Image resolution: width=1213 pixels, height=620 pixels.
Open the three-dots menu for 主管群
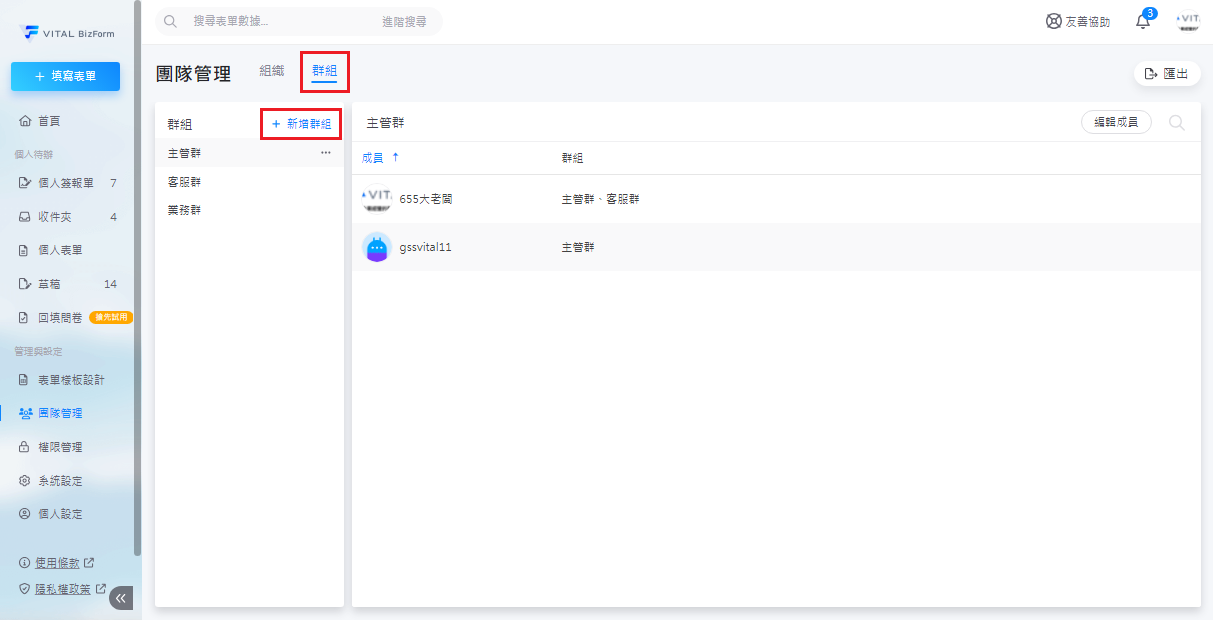point(326,153)
